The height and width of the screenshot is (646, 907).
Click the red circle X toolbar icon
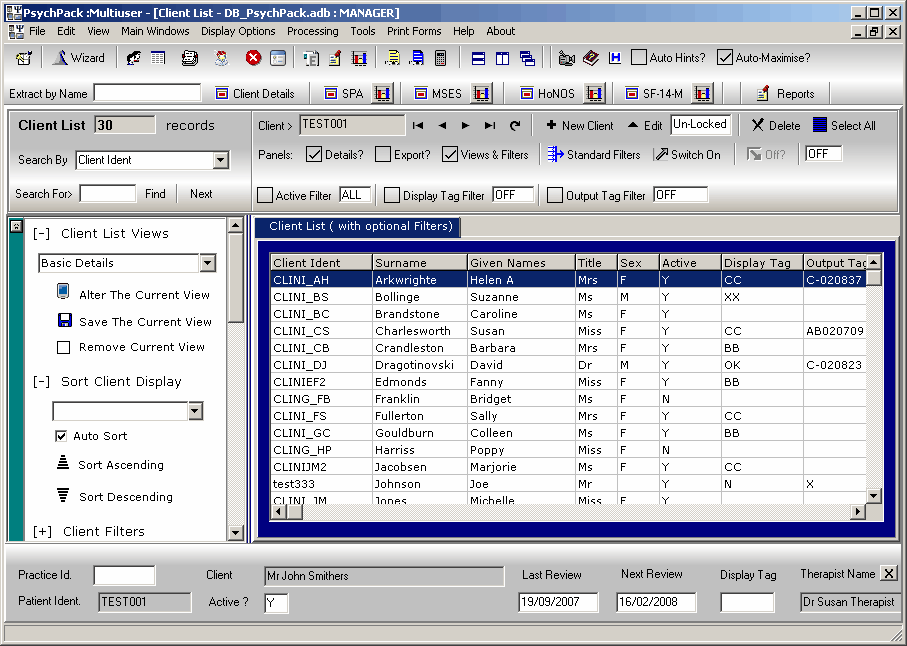pos(253,58)
